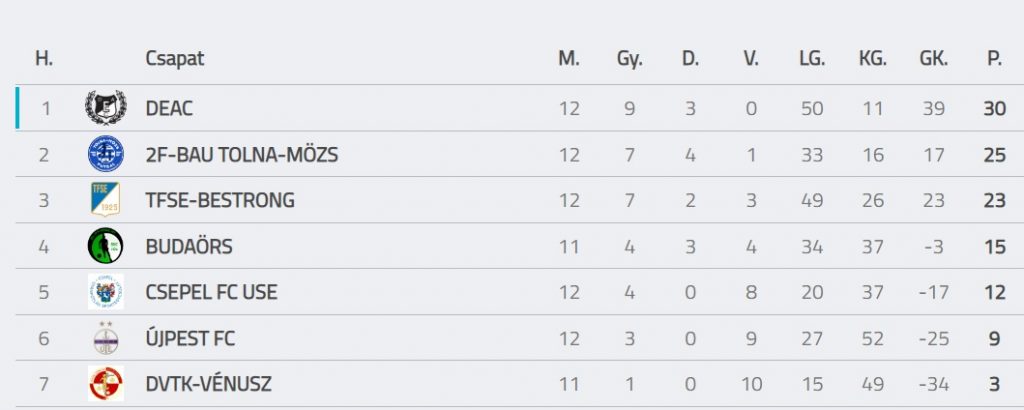This screenshot has width=1024, height=410.
Task: Select the TFSE-BESTRONG team name
Action: point(220,200)
